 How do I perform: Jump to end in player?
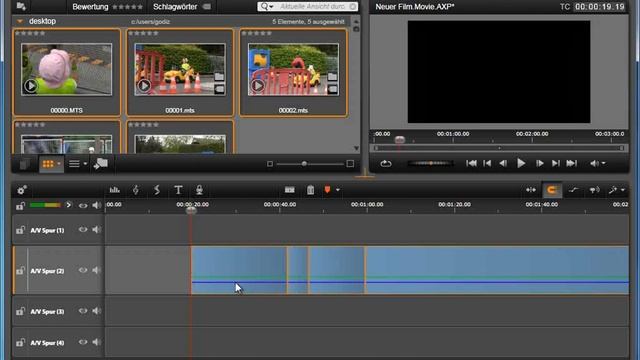(571, 163)
